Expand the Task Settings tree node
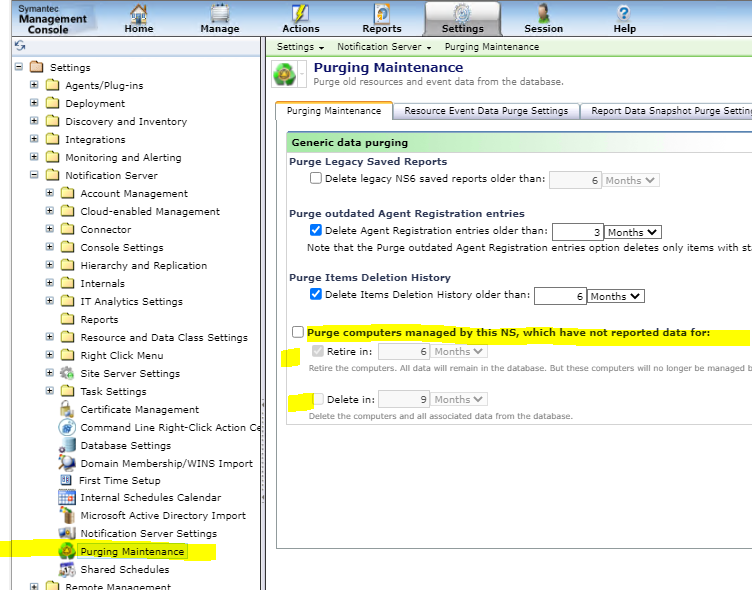752x590 pixels. point(49,391)
